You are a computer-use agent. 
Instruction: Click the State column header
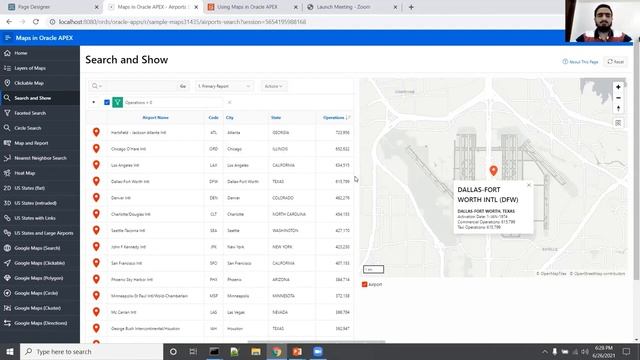coord(276,118)
